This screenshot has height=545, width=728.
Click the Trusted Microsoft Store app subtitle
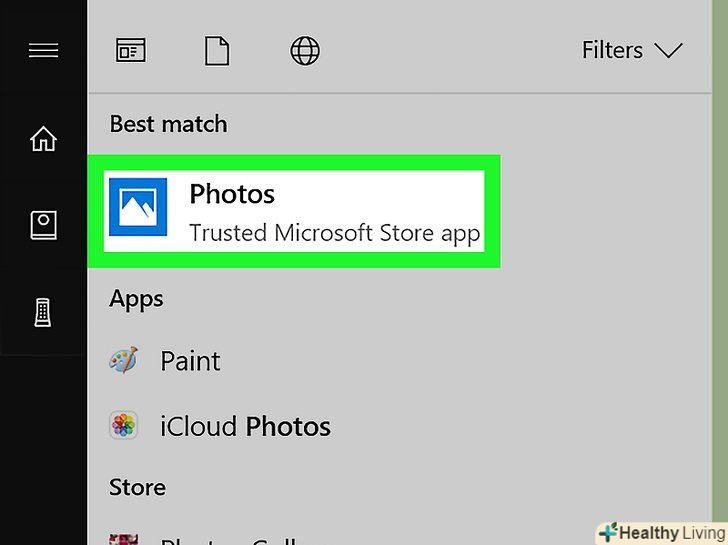pyautogui.click(x=334, y=234)
